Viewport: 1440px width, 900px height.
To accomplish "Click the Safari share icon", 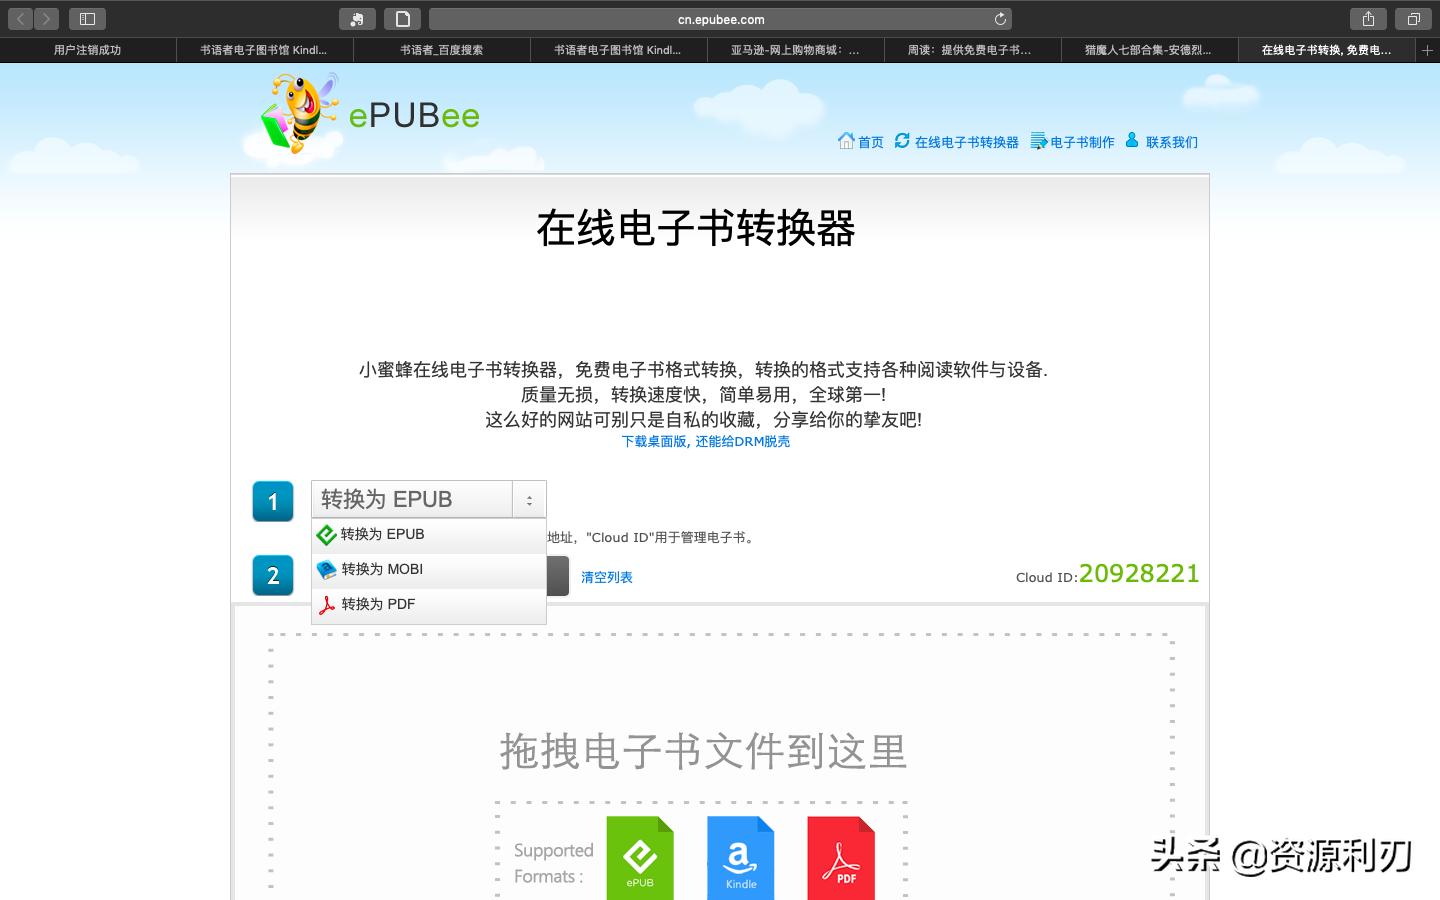I will (x=1368, y=18).
